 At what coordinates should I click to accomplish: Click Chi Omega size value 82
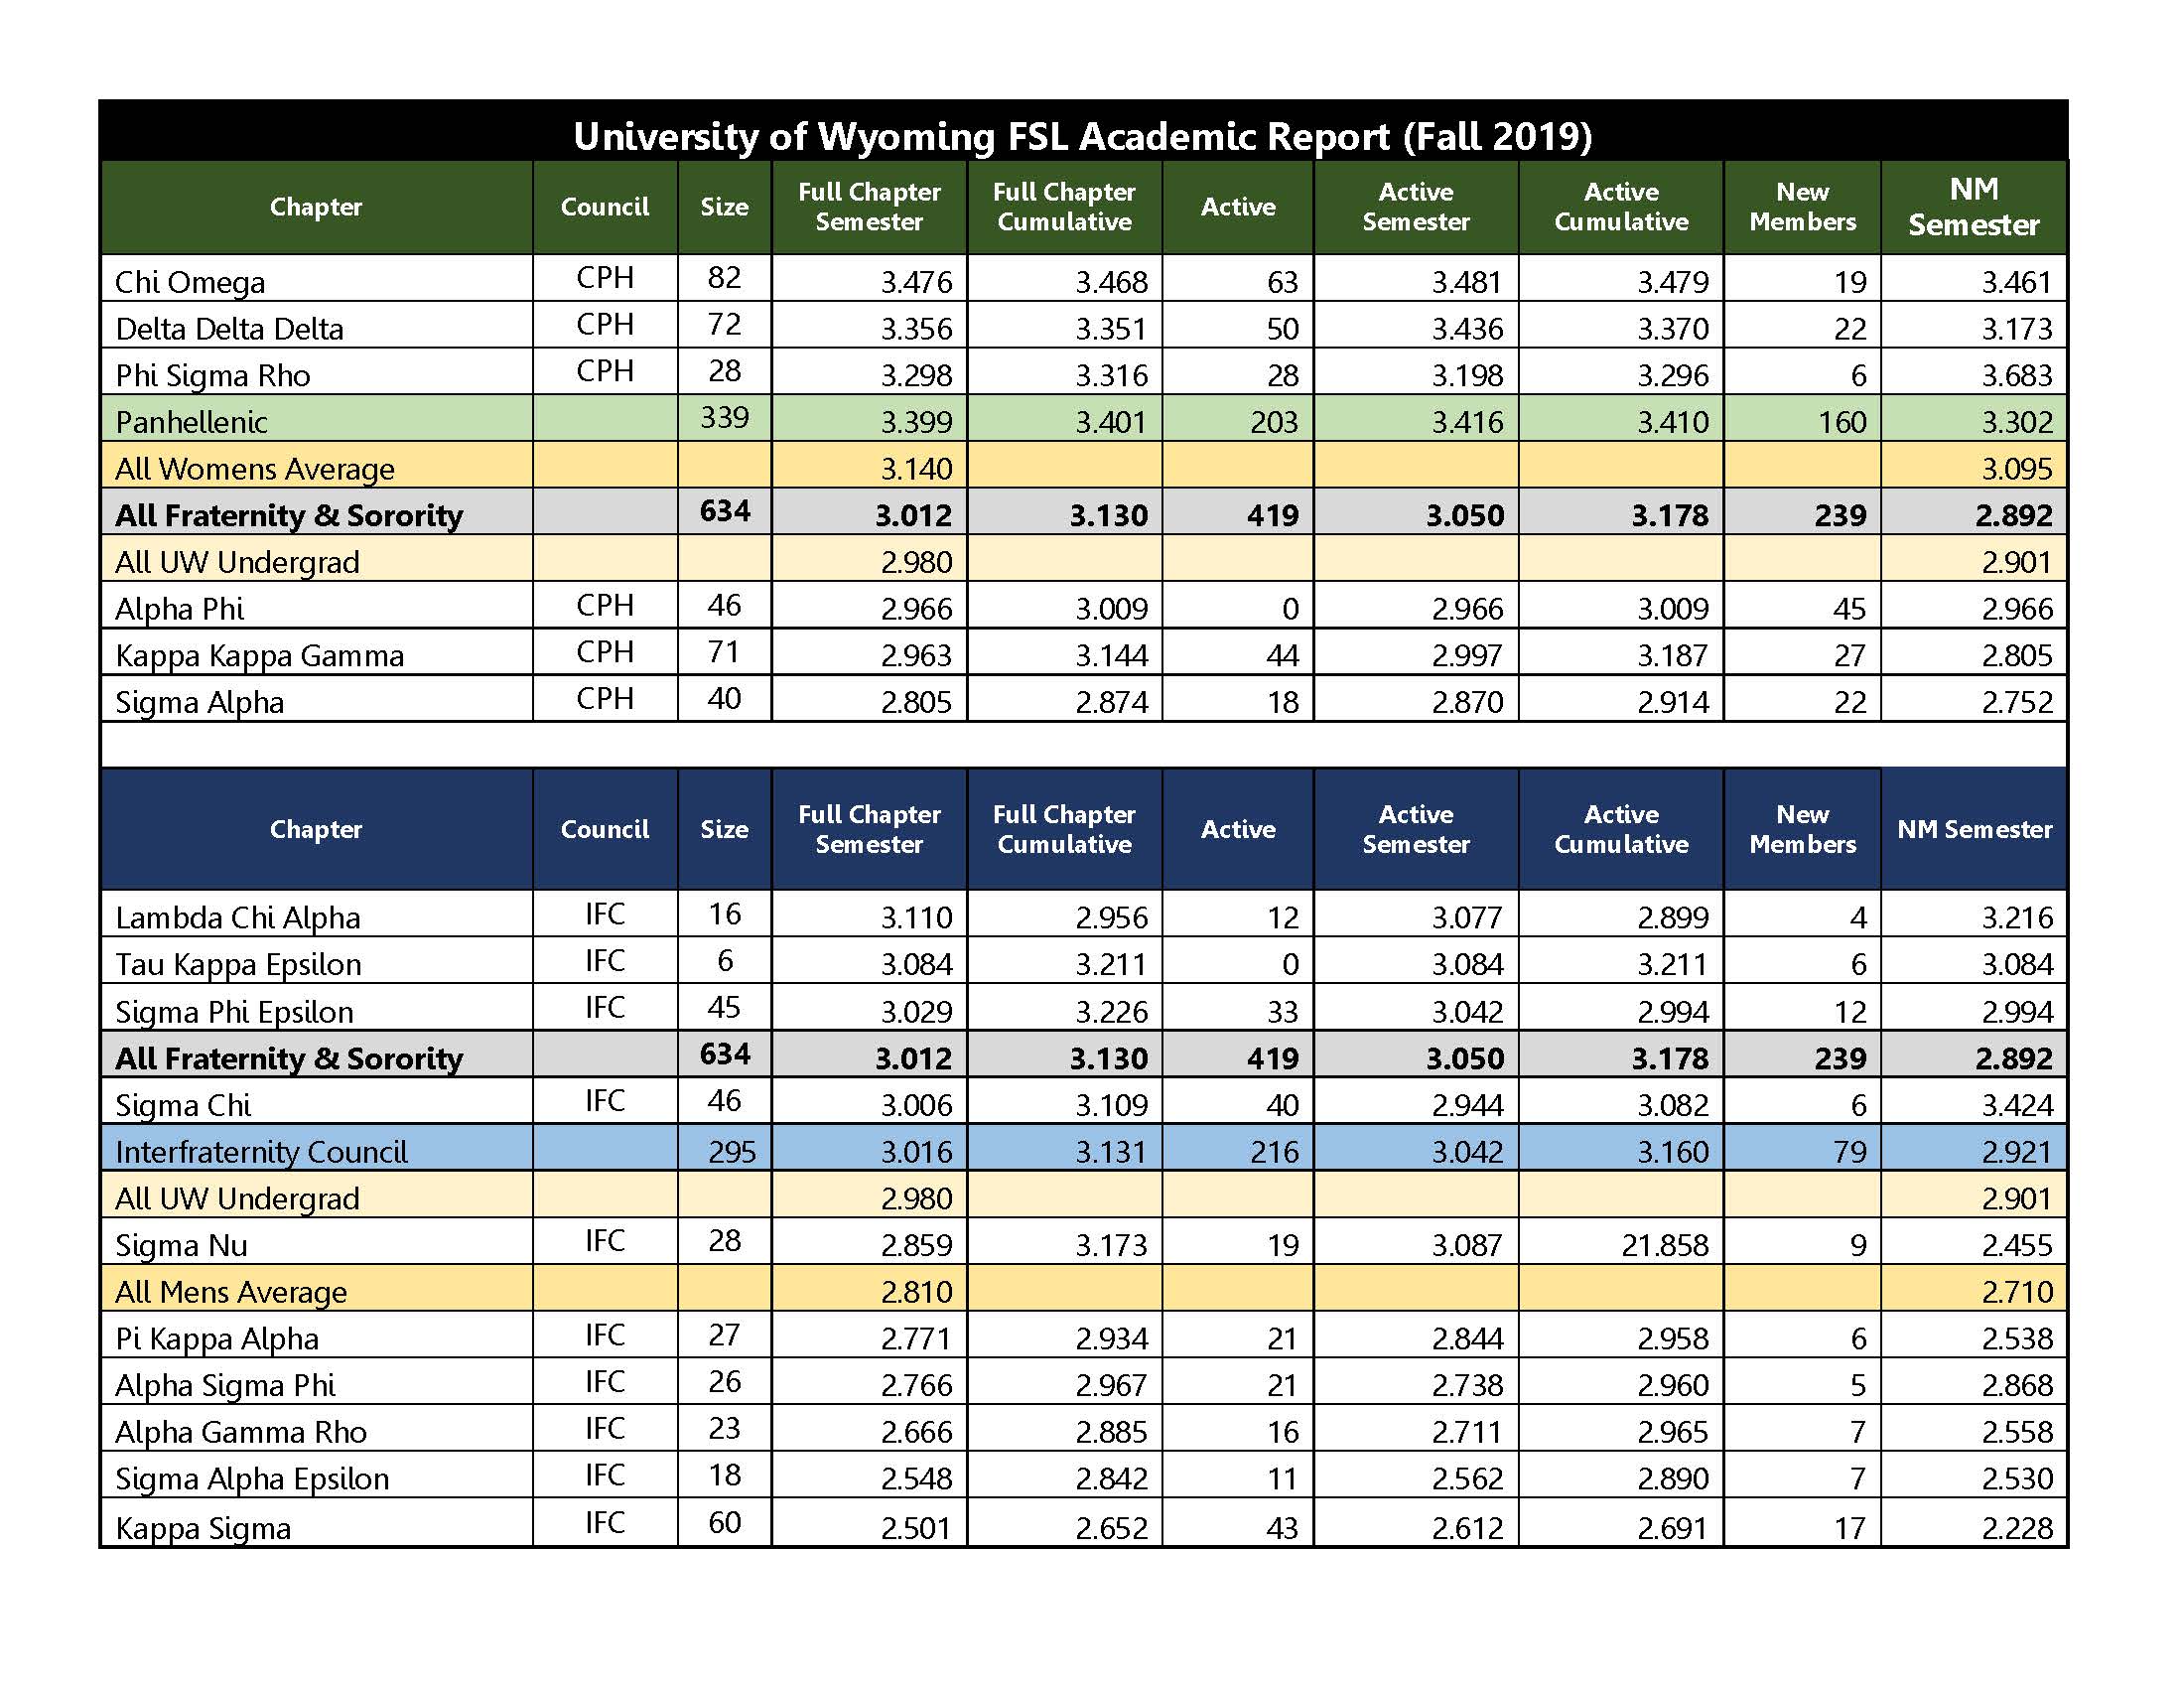point(724,277)
